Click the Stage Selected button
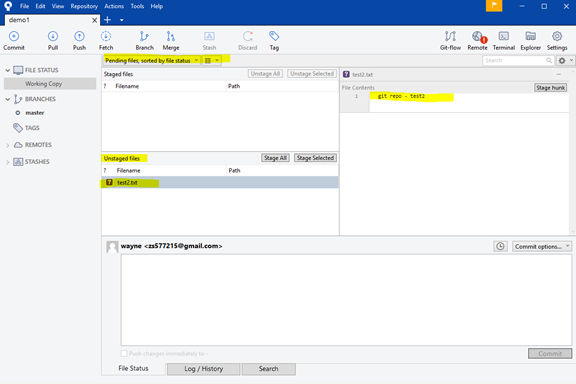 (x=315, y=158)
